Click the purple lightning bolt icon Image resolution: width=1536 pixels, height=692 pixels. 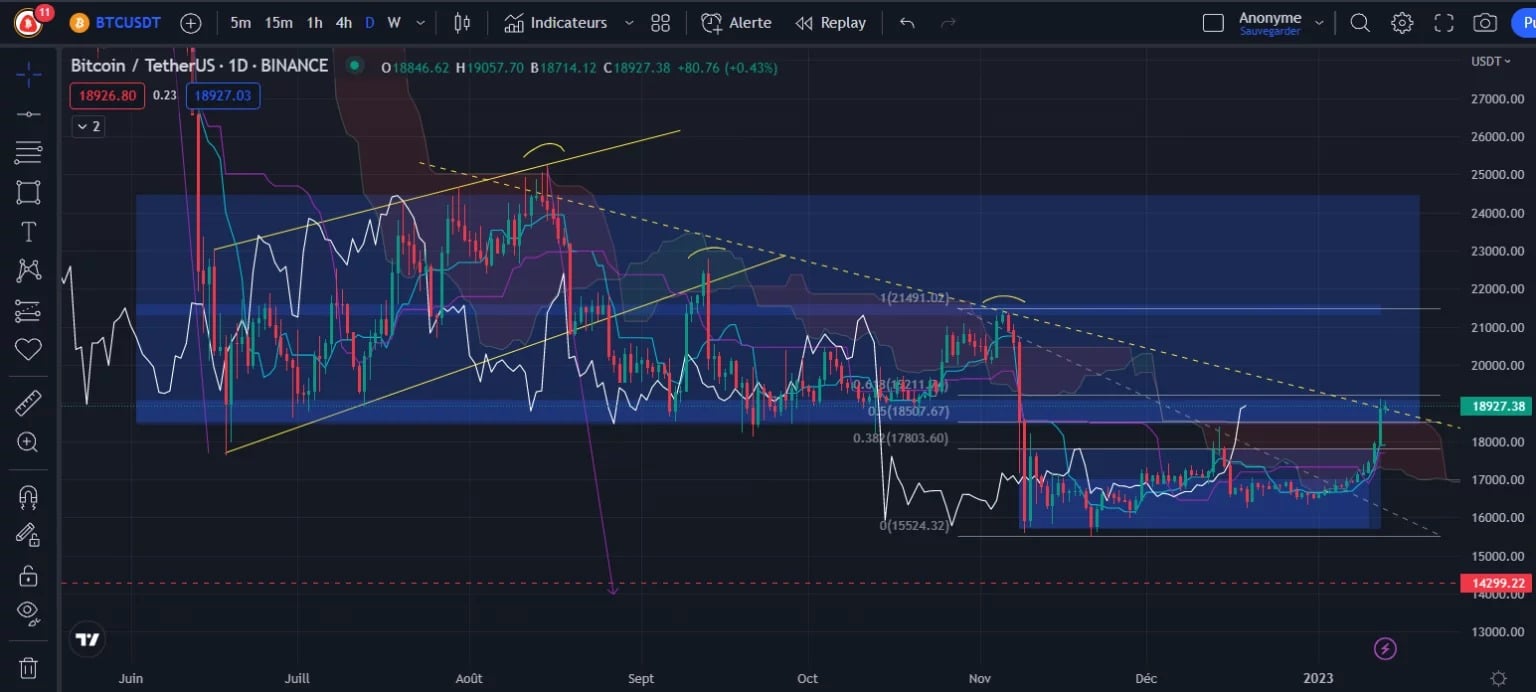tap(1385, 649)
